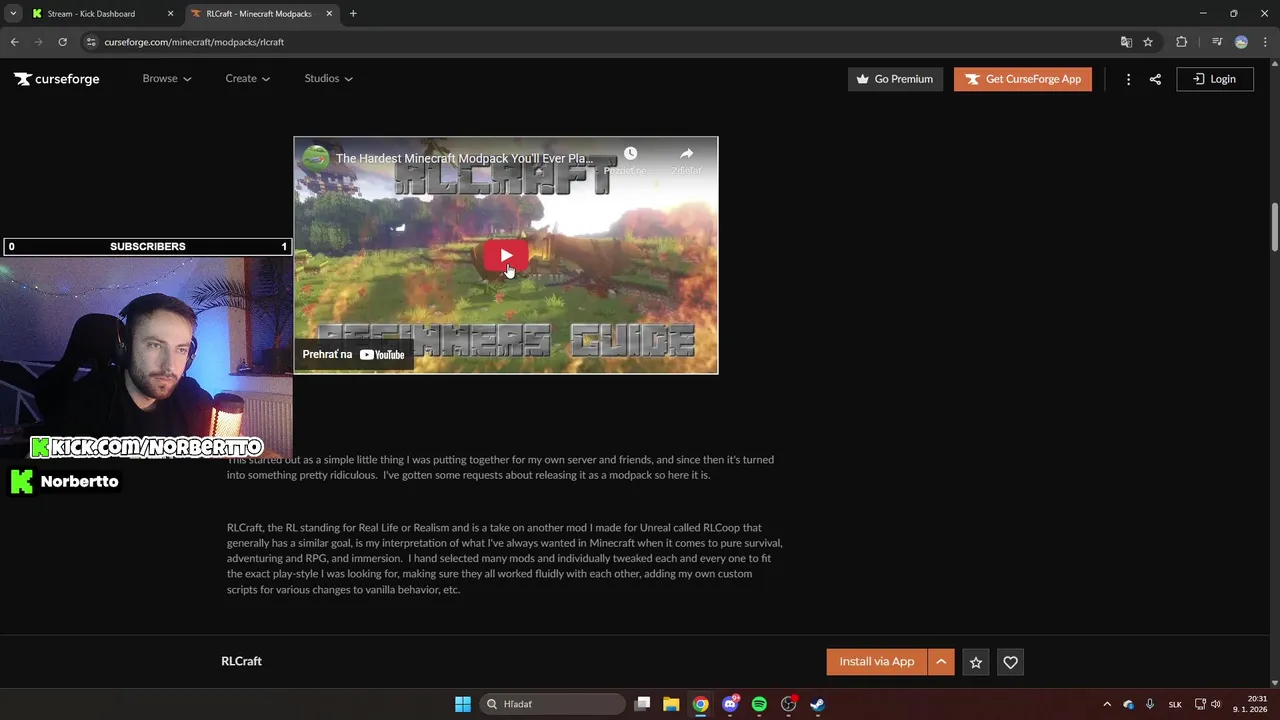Open the Chrome three-dot menu
The width and height of the screenshot is (1280, 720).
click(1264, 42)
